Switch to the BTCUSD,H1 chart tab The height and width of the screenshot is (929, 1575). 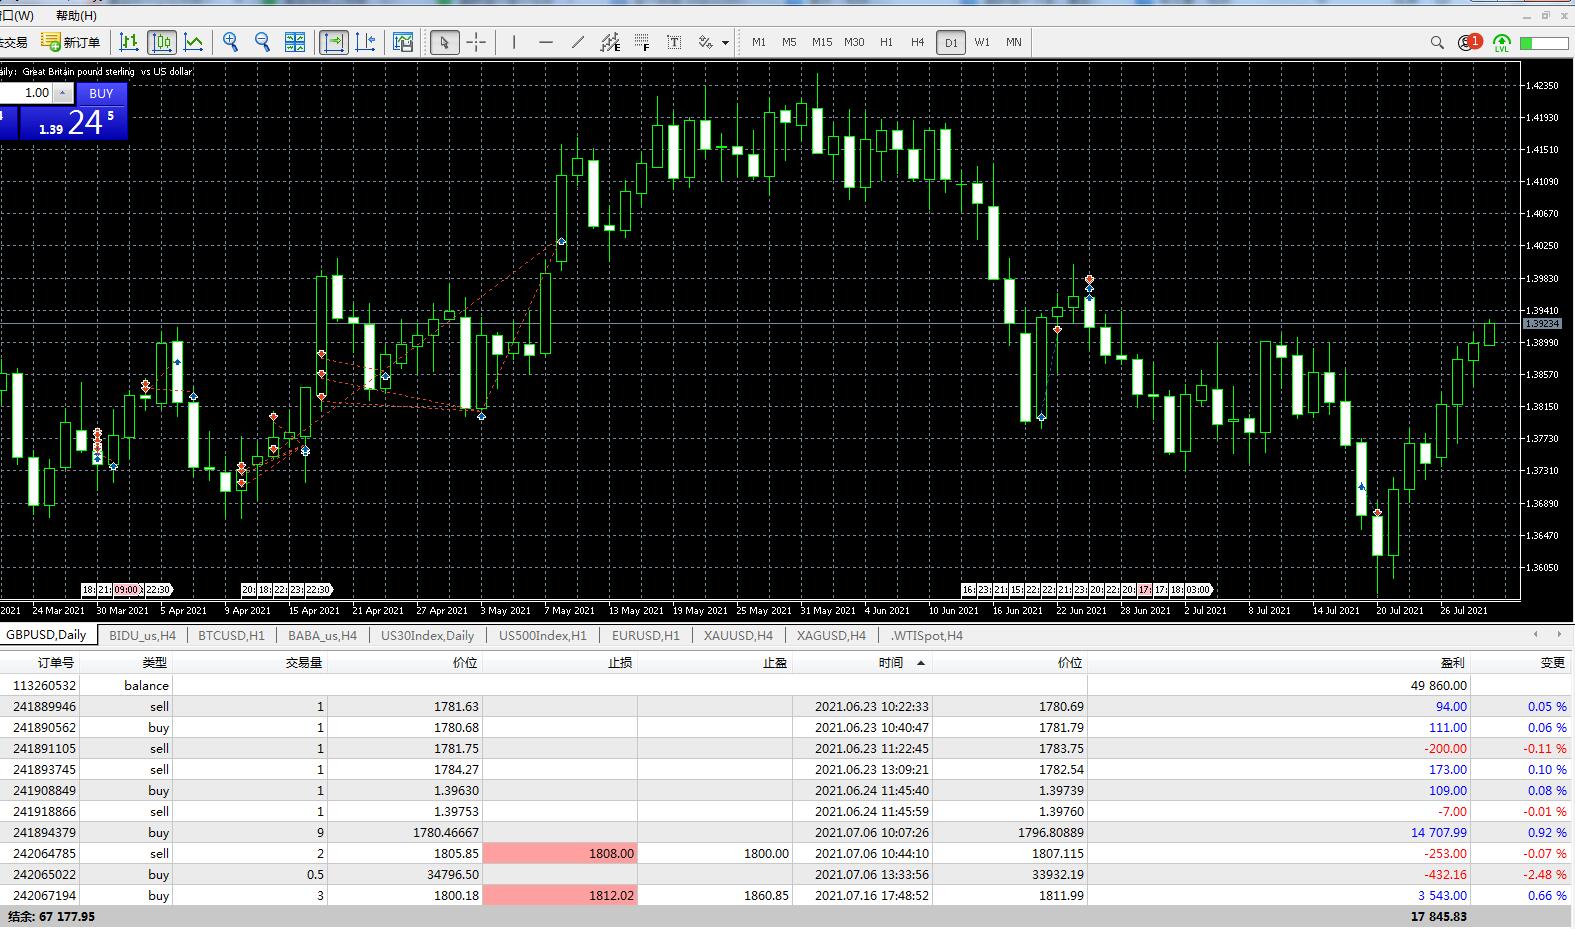coord(232,635)
